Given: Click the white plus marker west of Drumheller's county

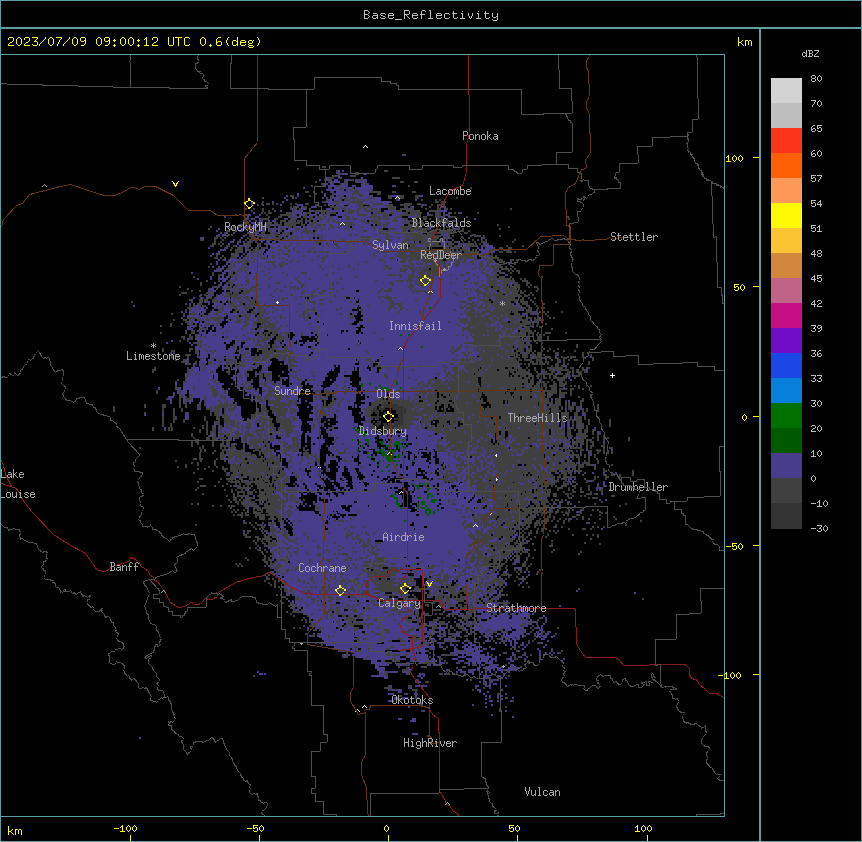Looking at the screenshot, I should (612, 375).
